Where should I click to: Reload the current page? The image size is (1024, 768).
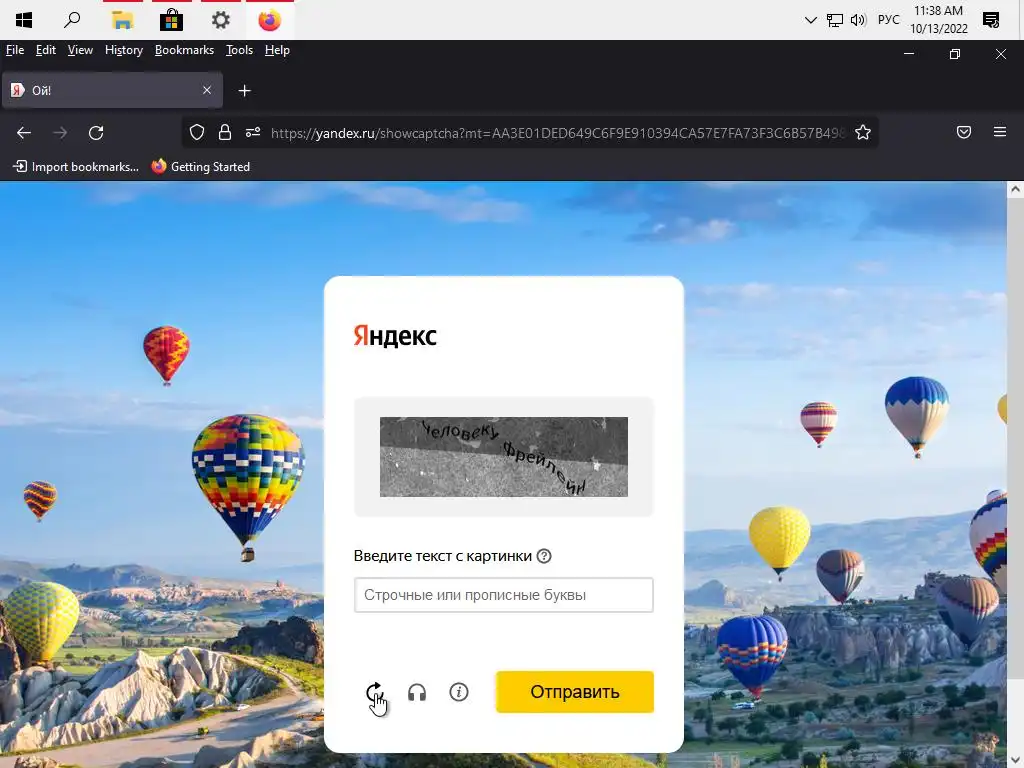click(96, 133)
